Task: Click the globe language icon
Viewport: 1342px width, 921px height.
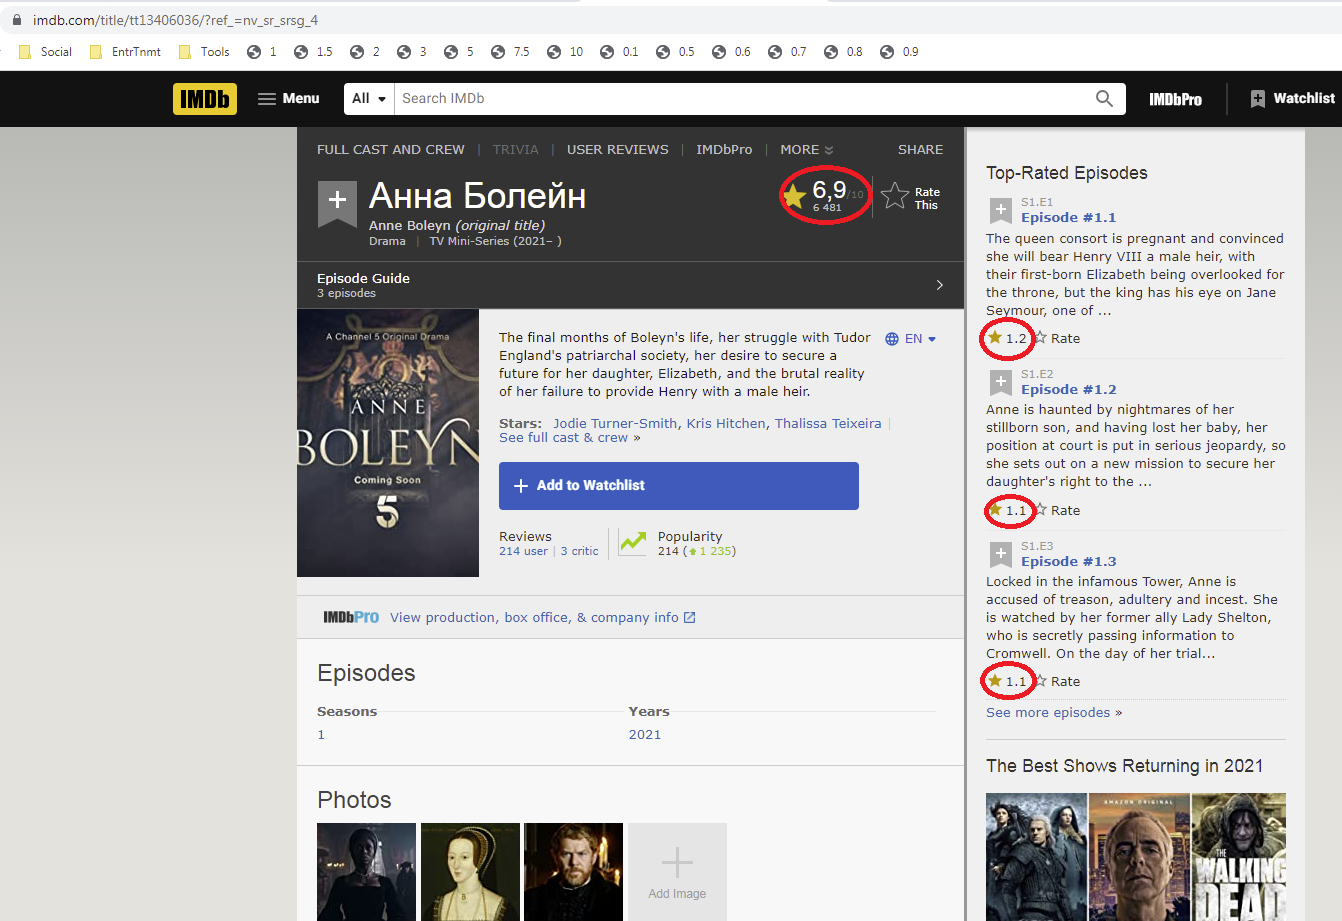Action: coord(892,339)
